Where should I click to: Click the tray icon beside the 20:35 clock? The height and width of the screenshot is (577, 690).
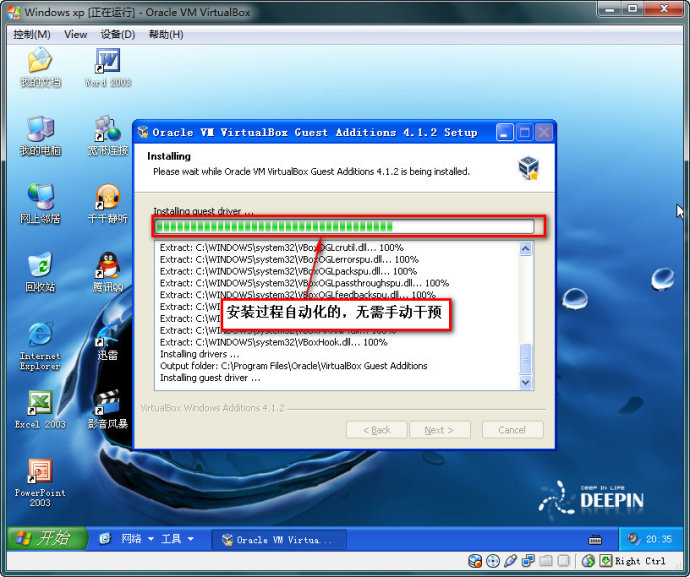coord(633,538)
